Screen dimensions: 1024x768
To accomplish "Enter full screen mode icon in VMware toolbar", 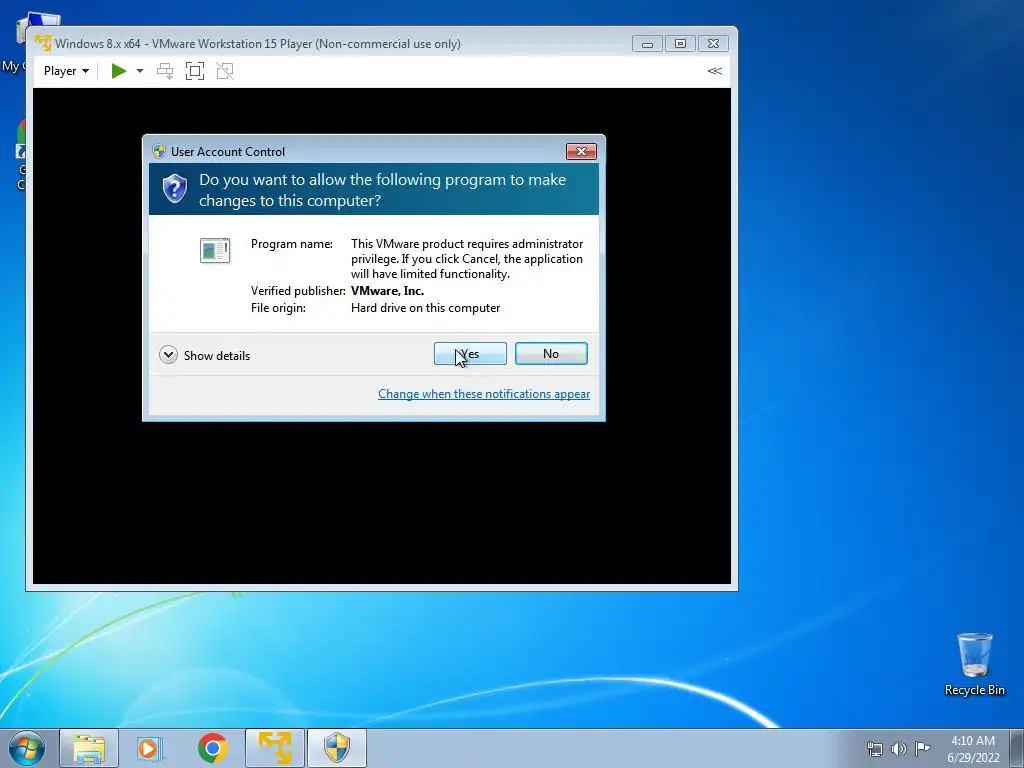I will (195, 71).
